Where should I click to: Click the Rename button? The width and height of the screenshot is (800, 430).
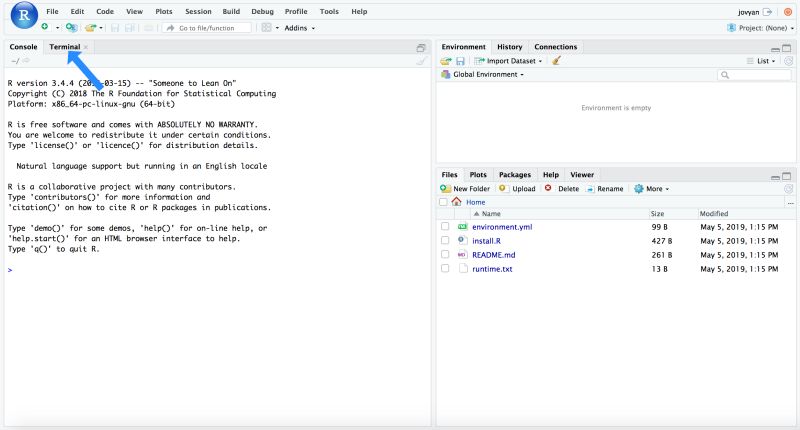605,189
